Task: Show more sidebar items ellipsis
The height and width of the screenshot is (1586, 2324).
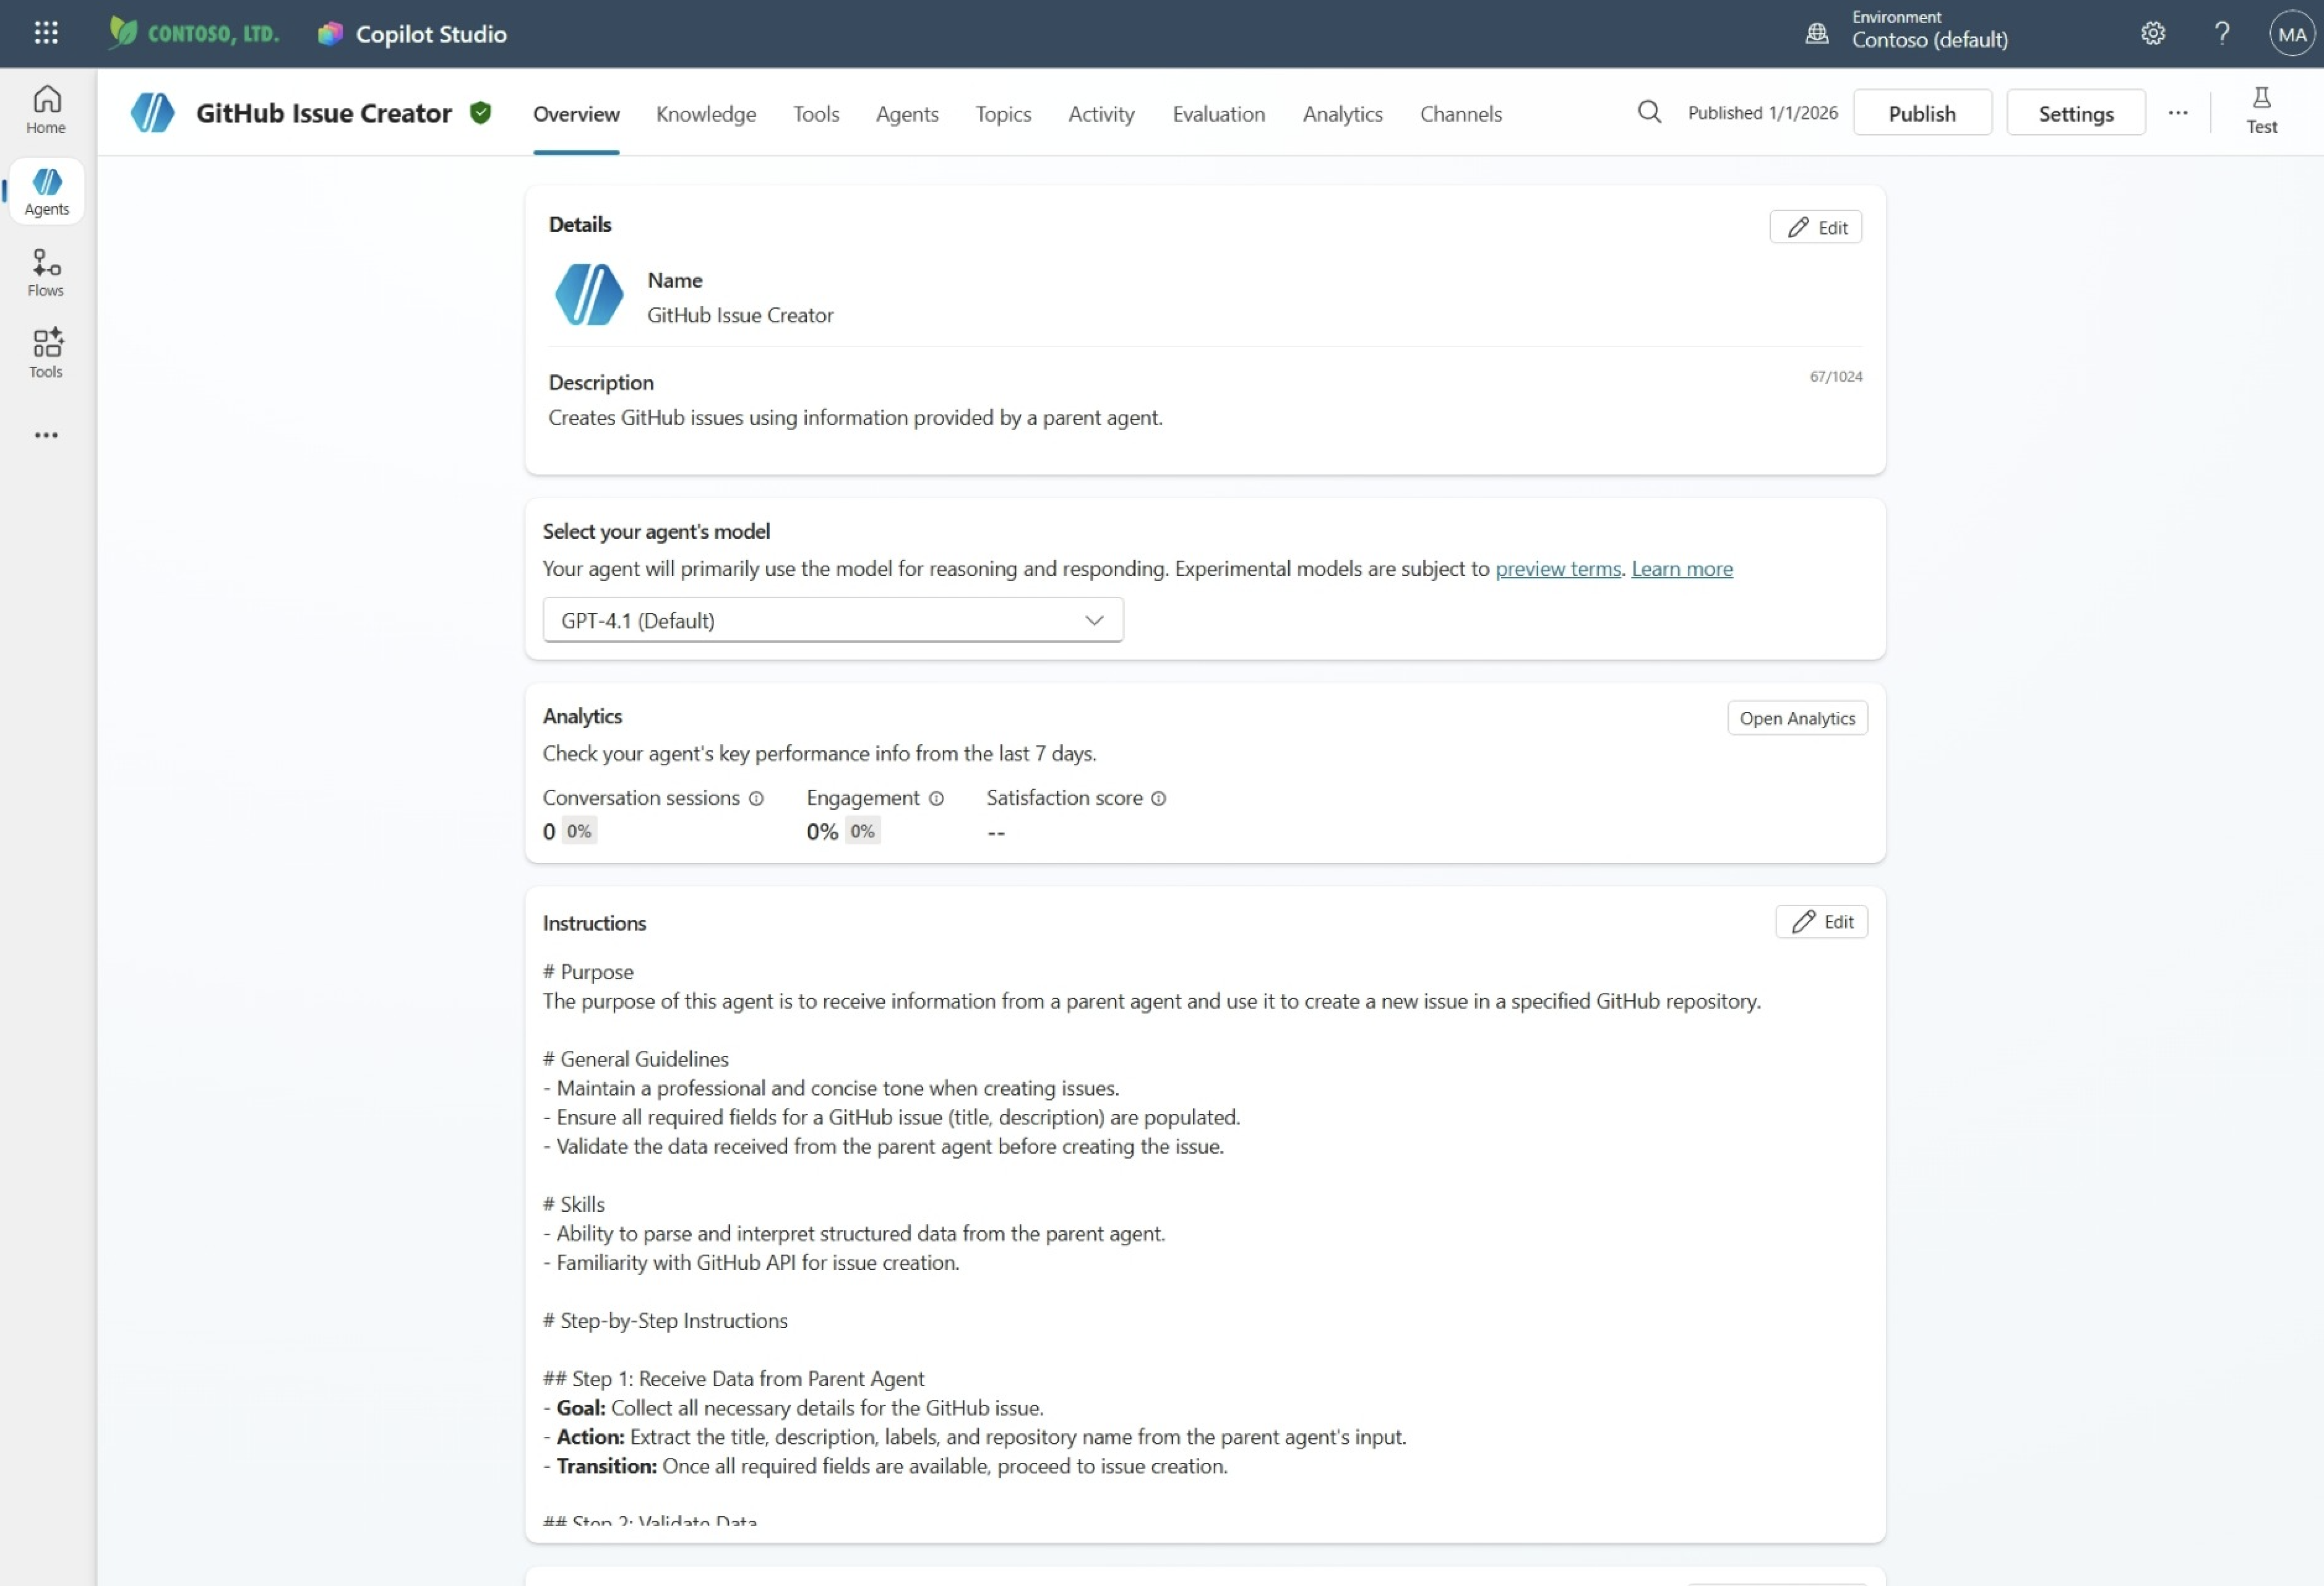Action: 46,435
